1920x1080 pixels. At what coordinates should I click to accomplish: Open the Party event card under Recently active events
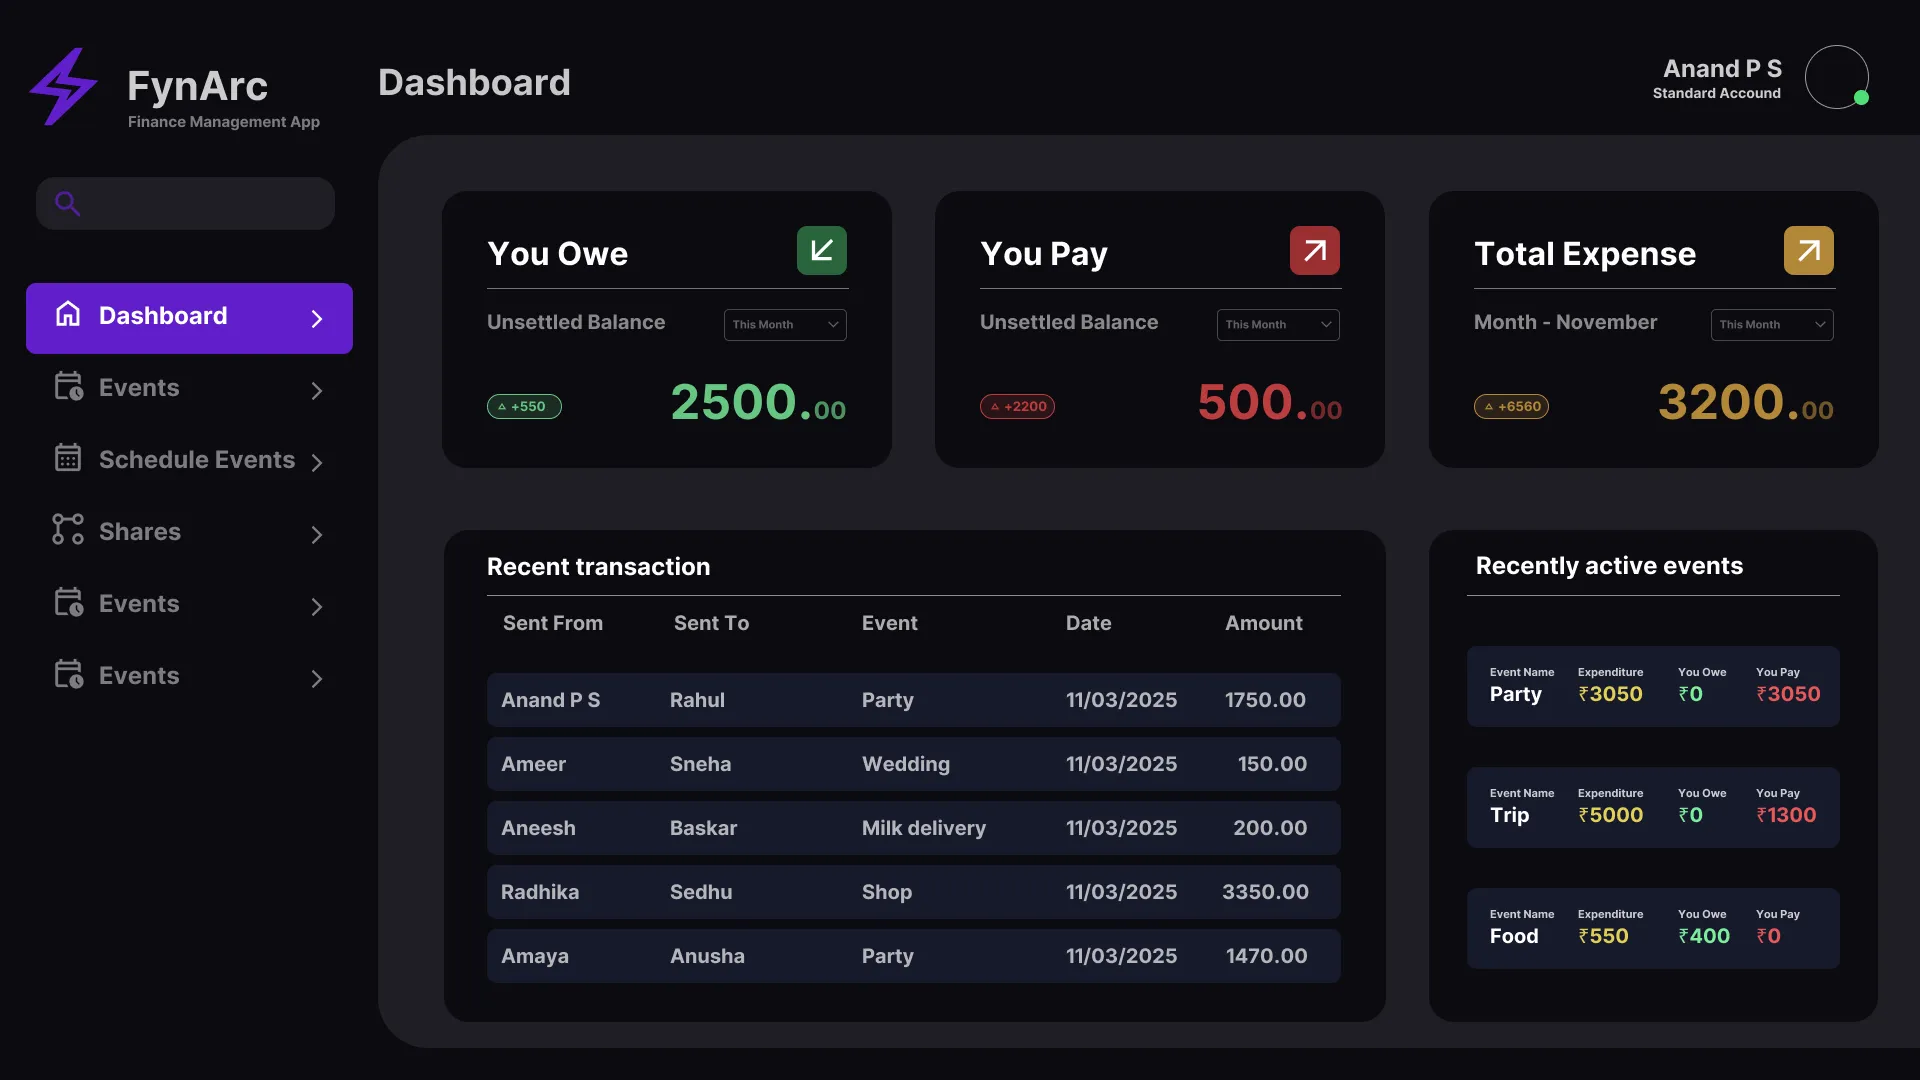[1652, 686]
